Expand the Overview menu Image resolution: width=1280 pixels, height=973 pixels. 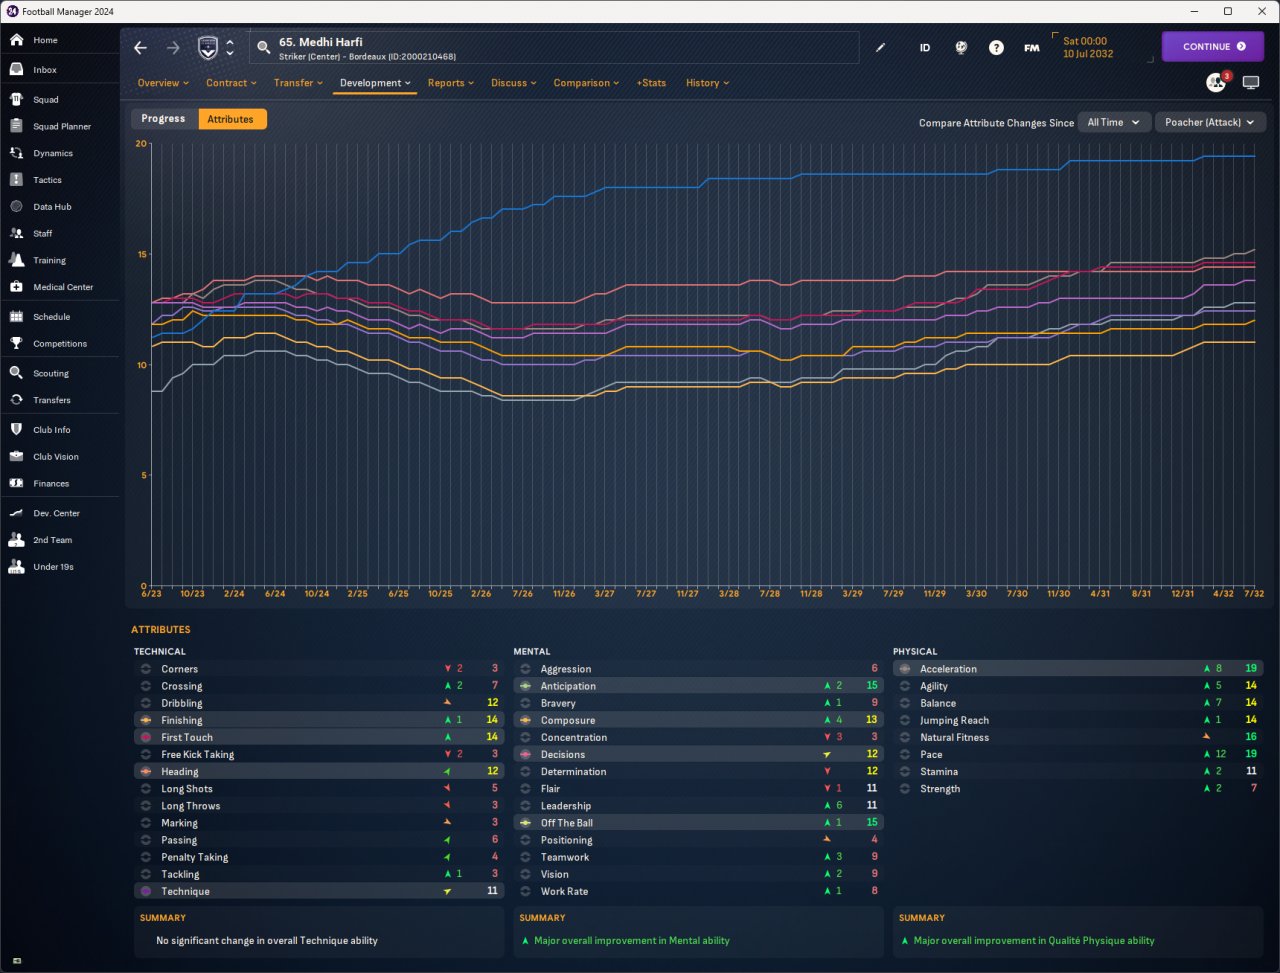[x=163, y=83]
